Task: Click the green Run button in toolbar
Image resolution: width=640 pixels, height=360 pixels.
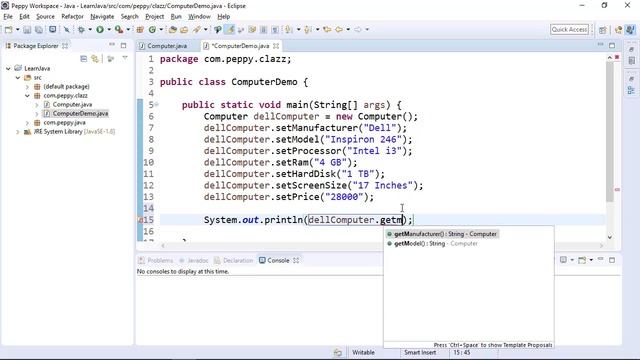Action: click(100, 30)
